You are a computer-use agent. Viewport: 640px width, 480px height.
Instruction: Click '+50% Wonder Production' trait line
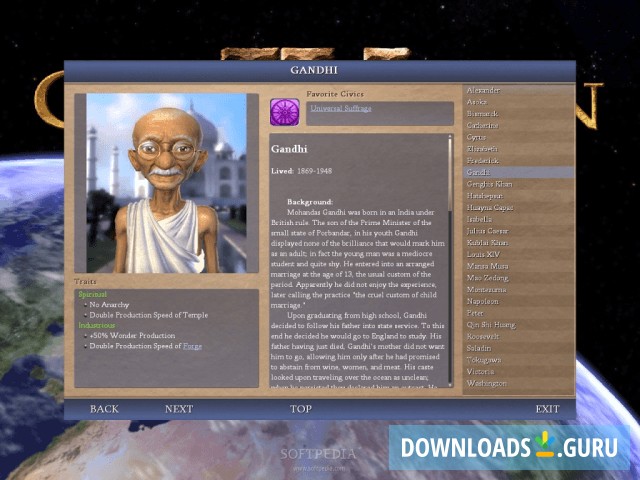pos(132,336)
